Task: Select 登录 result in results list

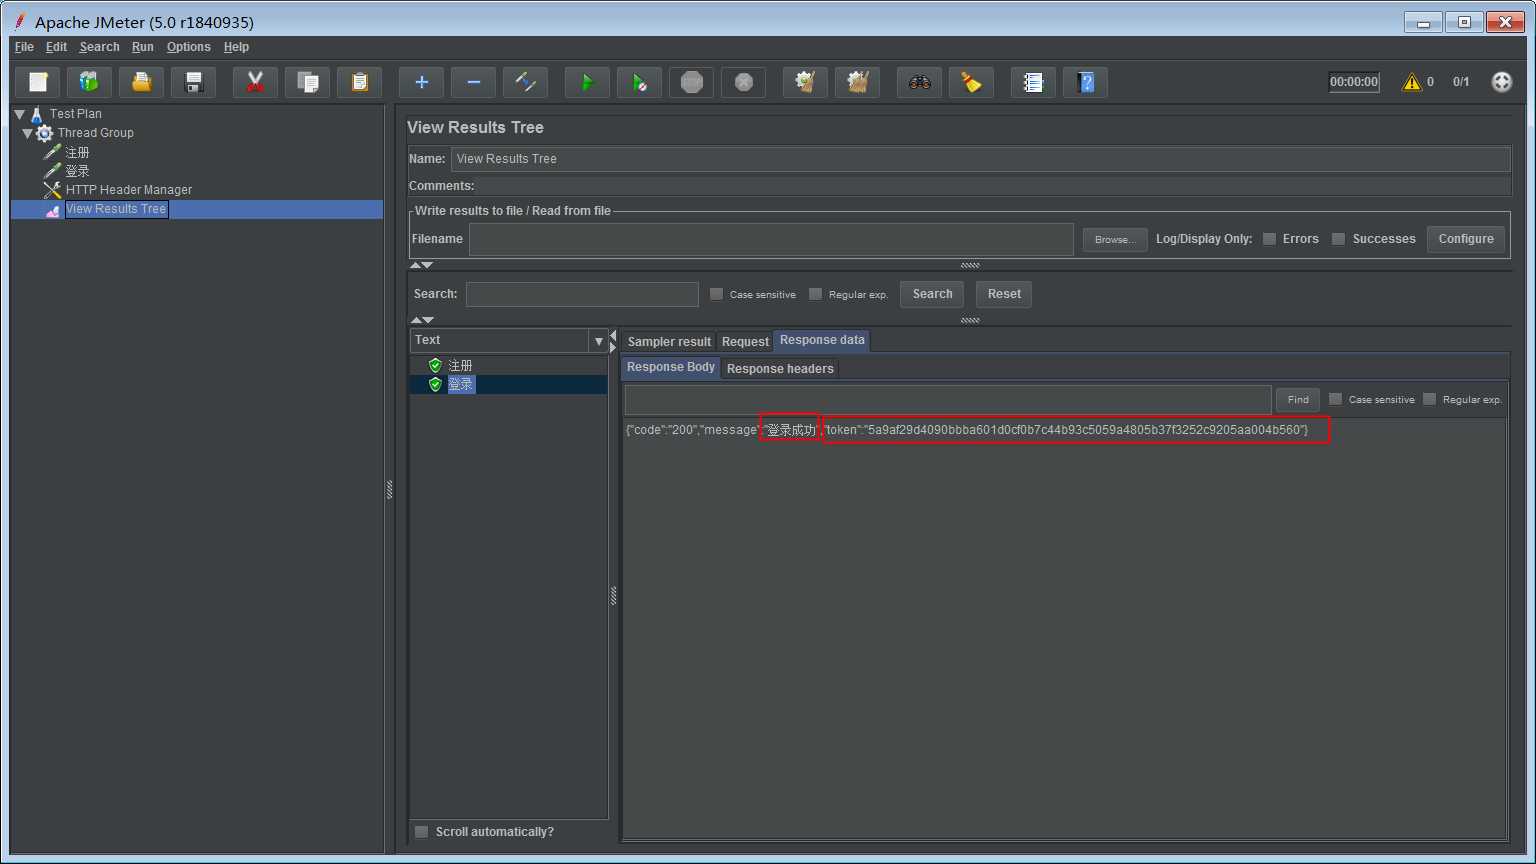Action: click(x=460, y=385)
